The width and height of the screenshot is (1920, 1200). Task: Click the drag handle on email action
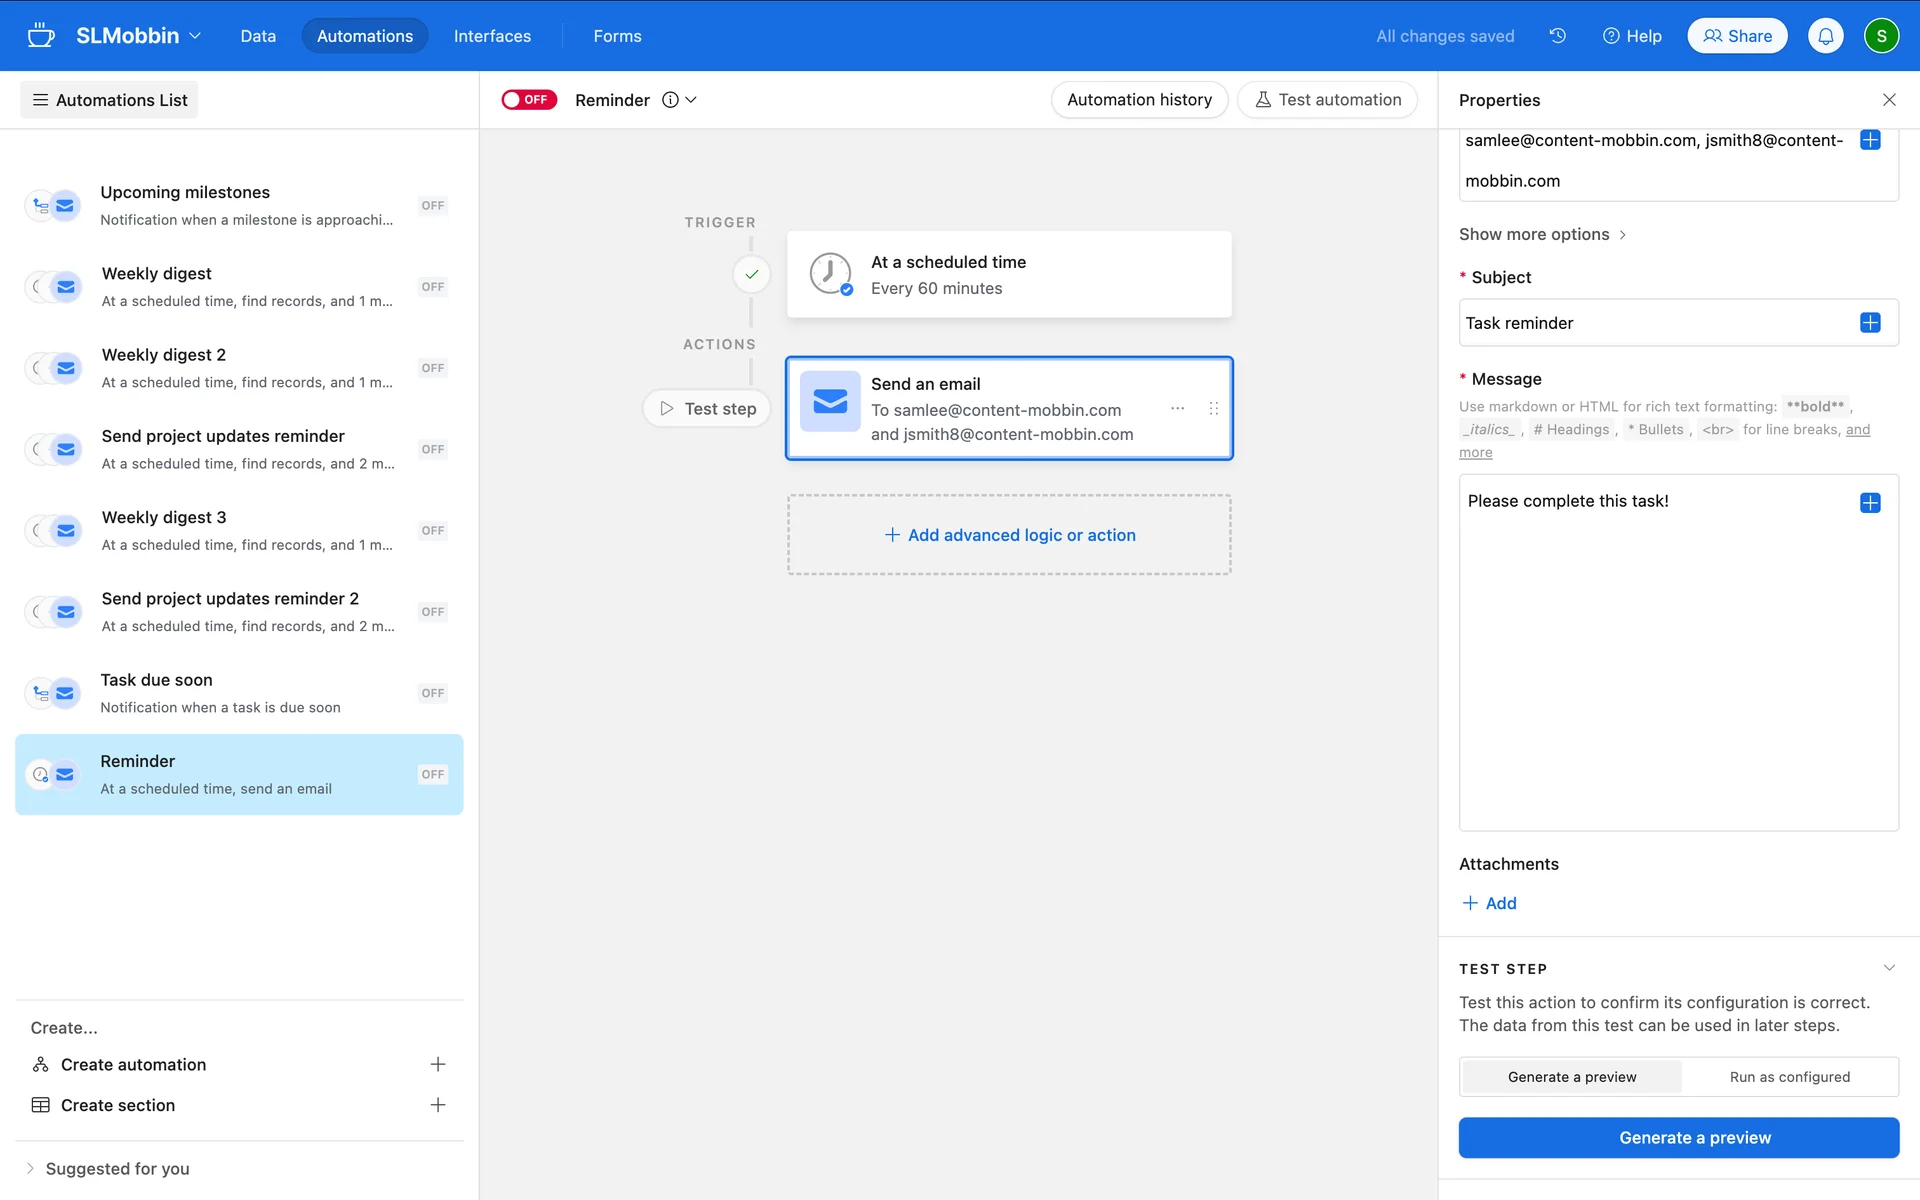(x=1213, y=408)
